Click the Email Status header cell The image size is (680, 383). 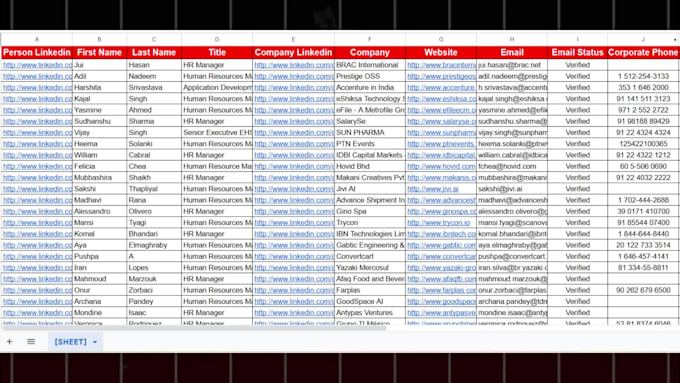pyautogui.click(x=577, y=52)
